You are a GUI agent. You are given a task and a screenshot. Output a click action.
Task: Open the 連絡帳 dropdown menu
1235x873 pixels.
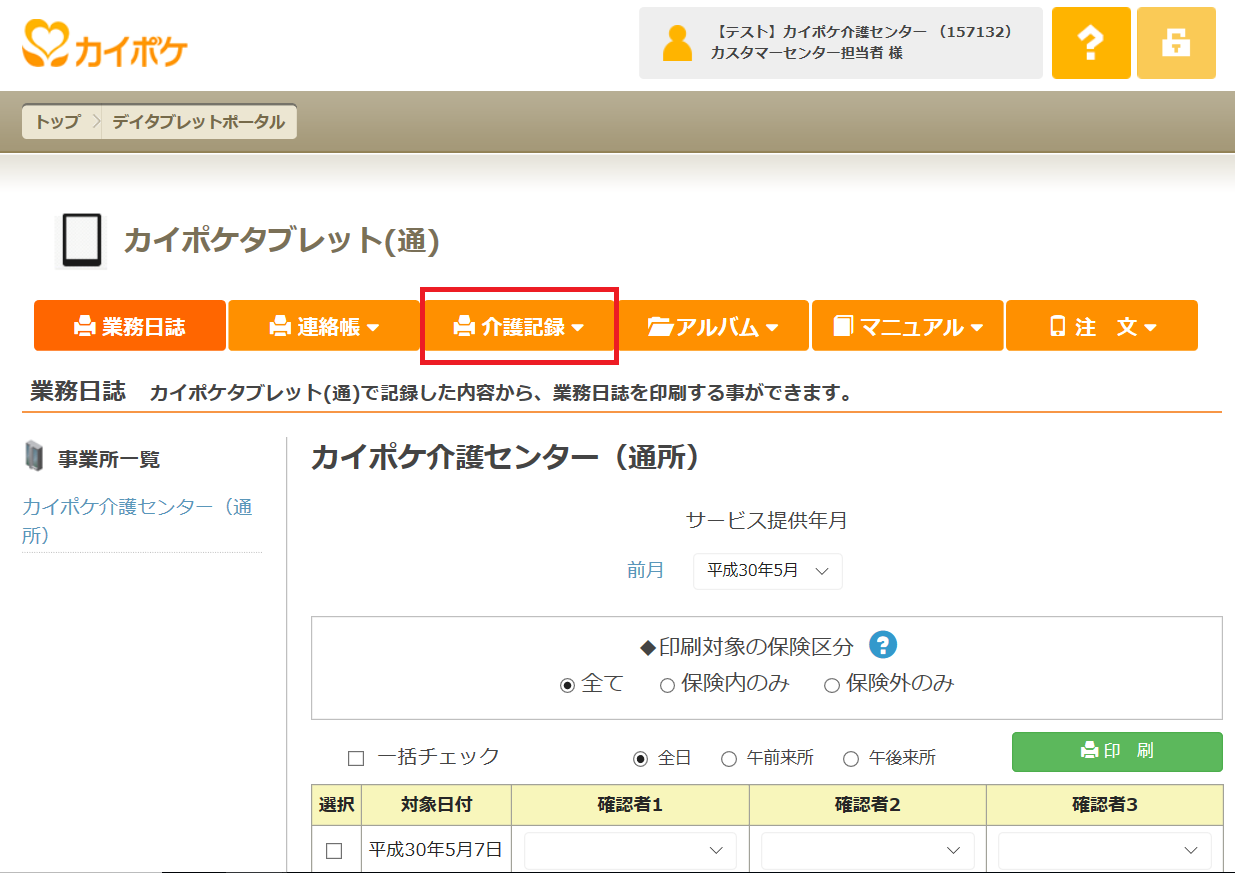click(324, 326)
